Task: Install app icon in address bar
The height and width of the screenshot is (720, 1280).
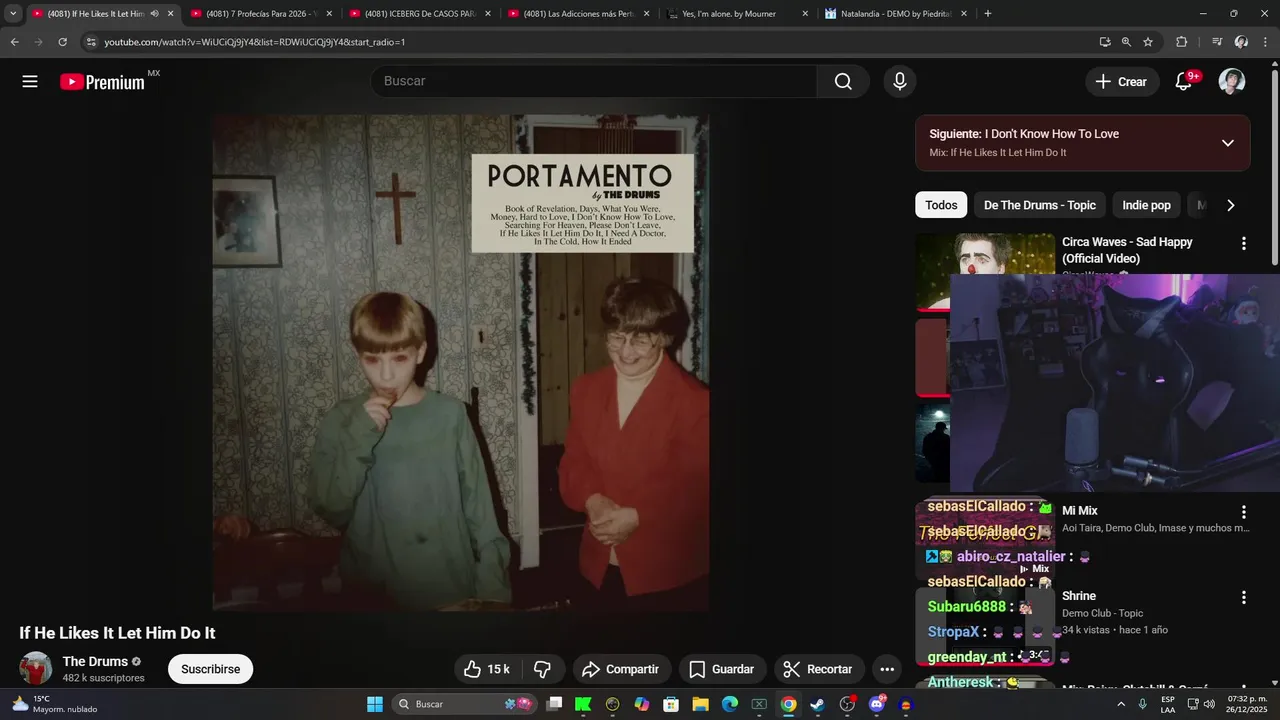Action: click(1105, 42)
